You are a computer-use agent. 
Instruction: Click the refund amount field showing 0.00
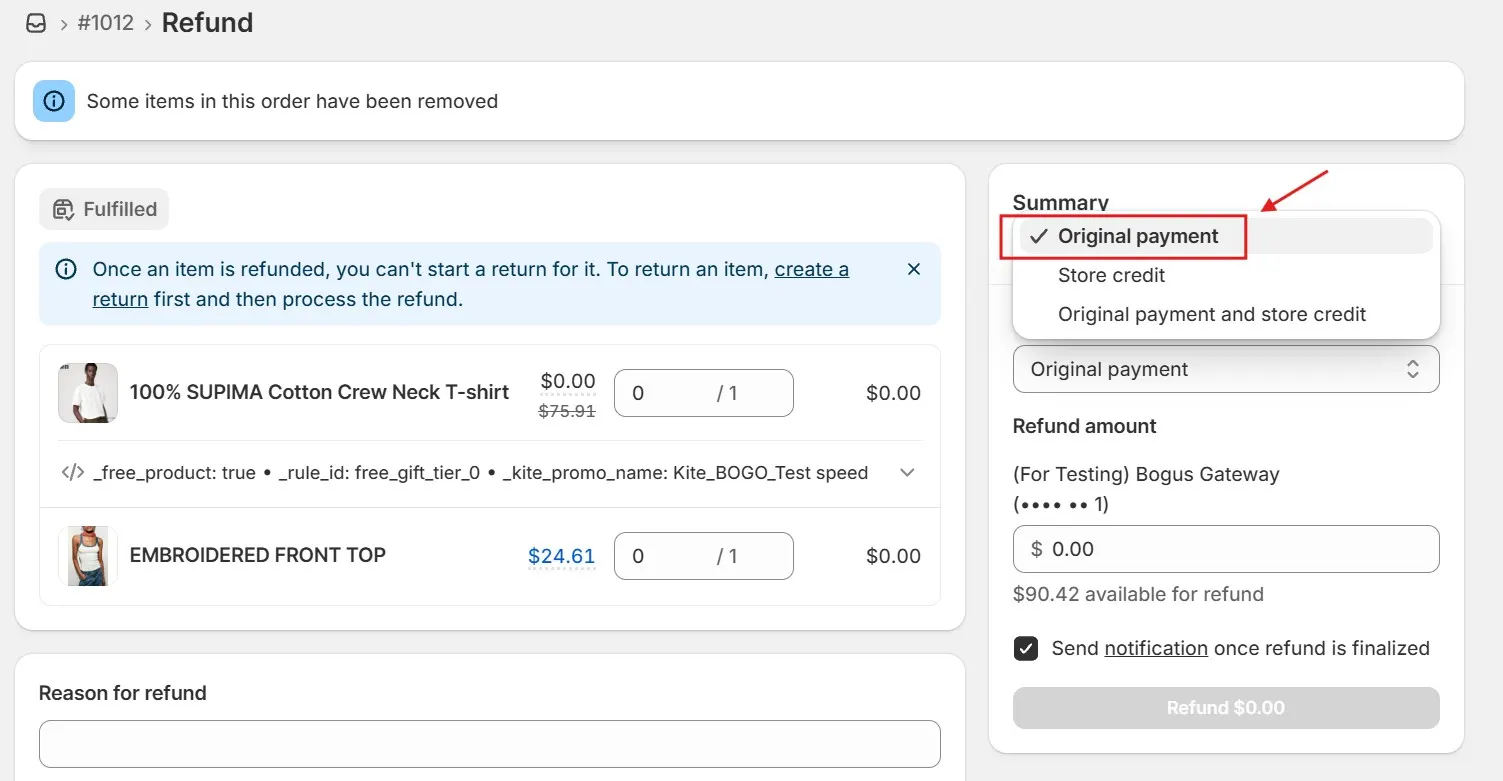coord(1226,549)
